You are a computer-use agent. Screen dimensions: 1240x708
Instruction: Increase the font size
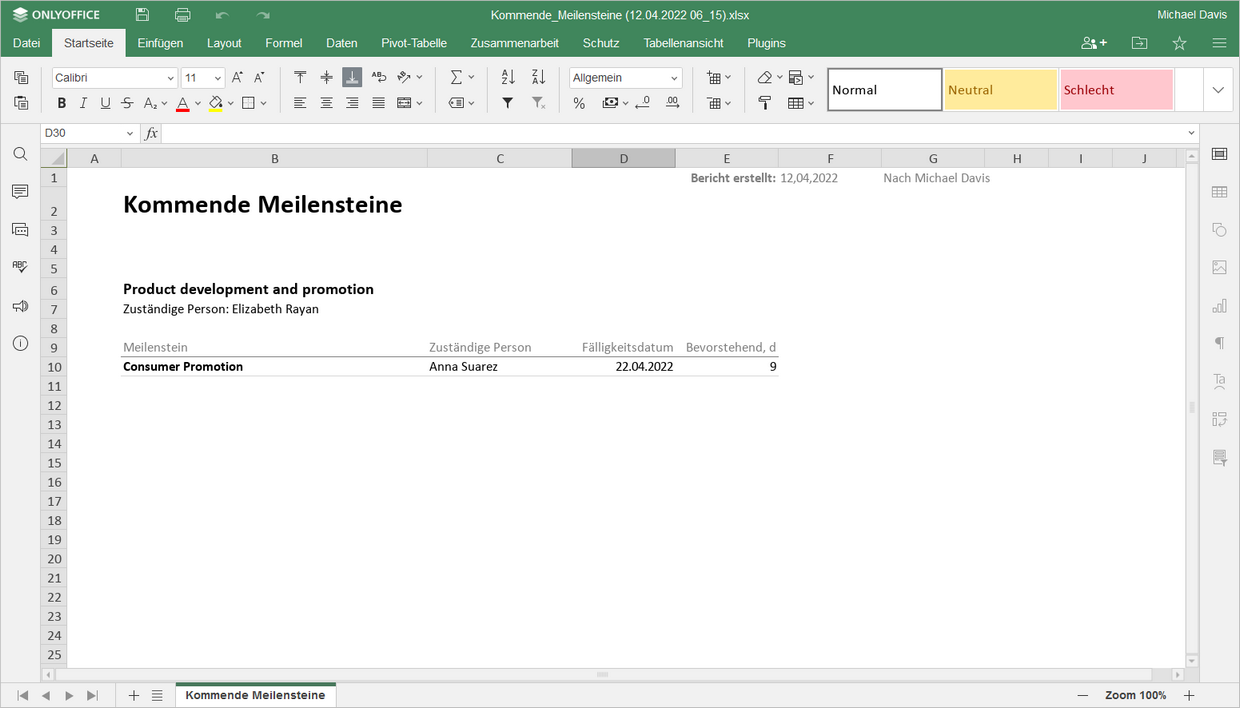click(x=237, y=77)
